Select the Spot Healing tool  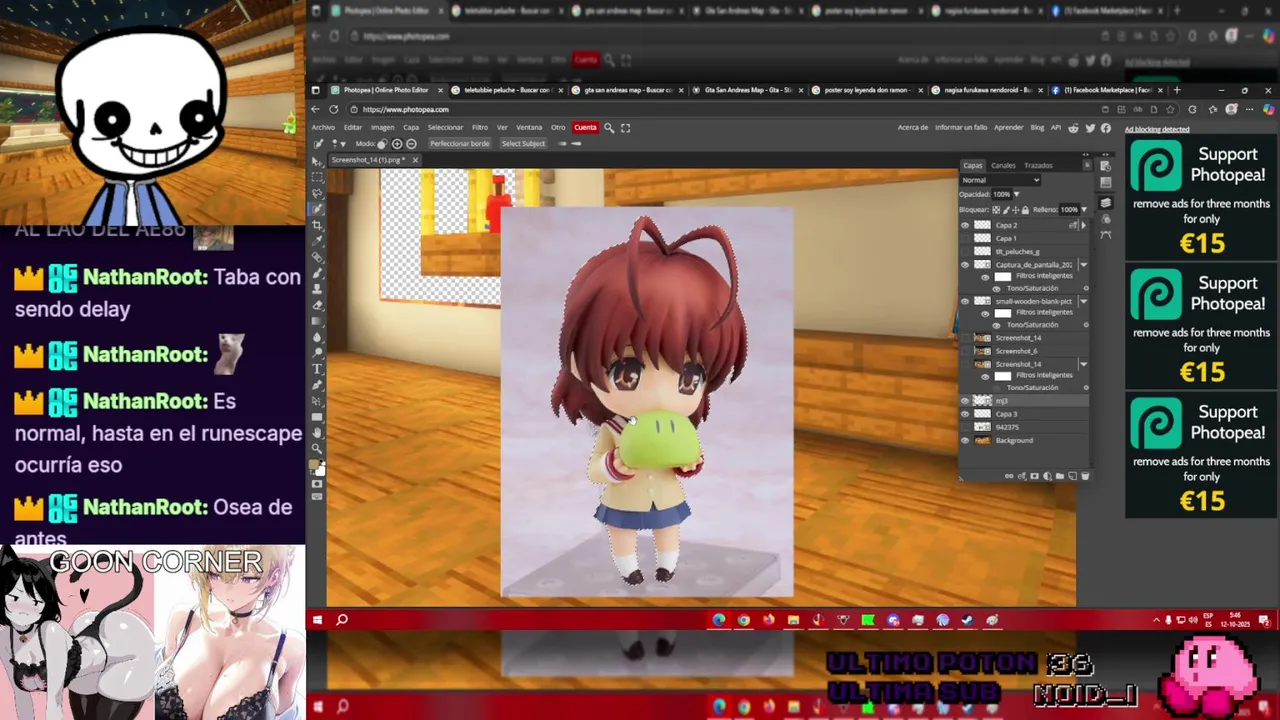(317, 259)
